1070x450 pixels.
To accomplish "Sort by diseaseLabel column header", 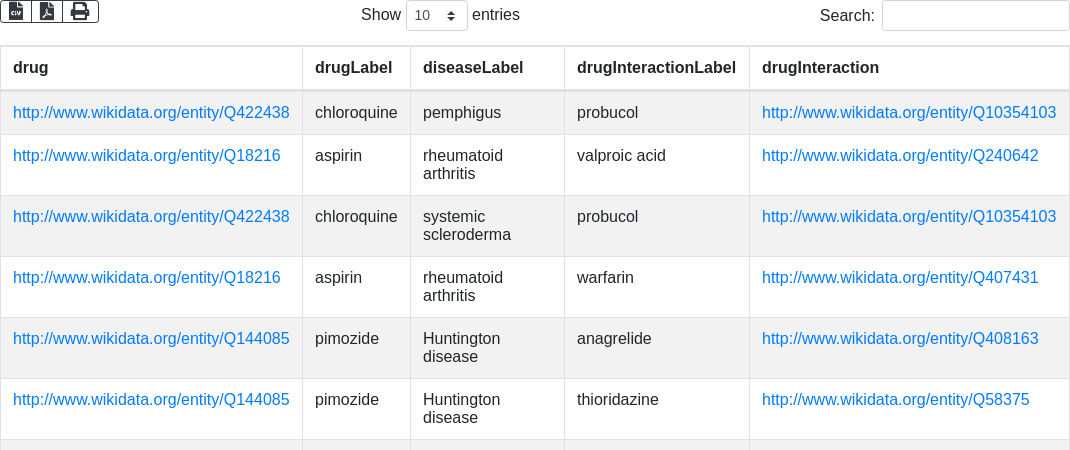I will tap(472, 68).
